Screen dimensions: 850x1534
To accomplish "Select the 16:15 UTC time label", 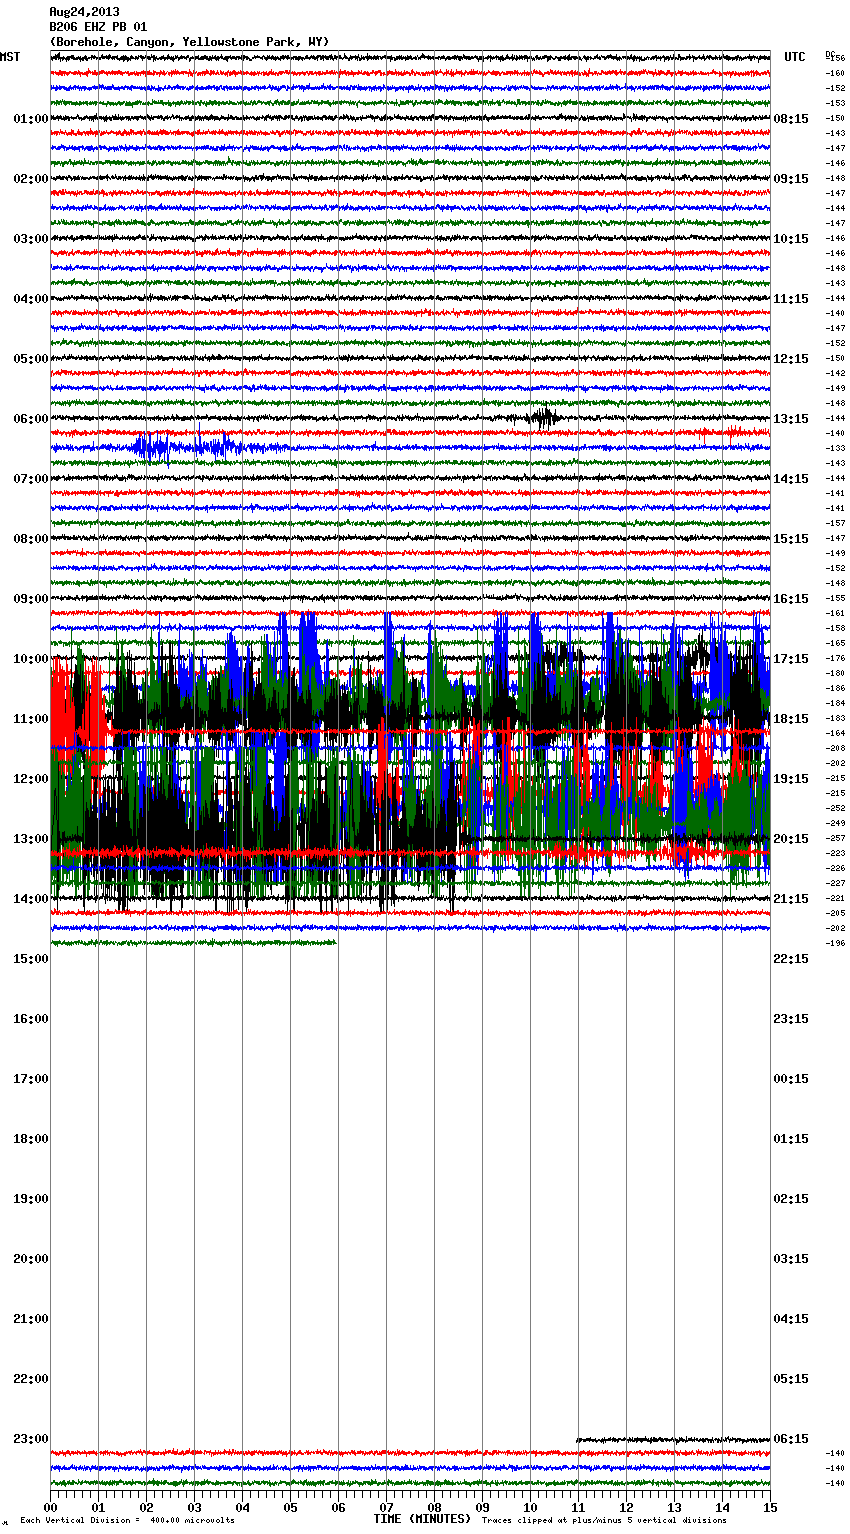I will pyautogui.click(x=791, y=599).
